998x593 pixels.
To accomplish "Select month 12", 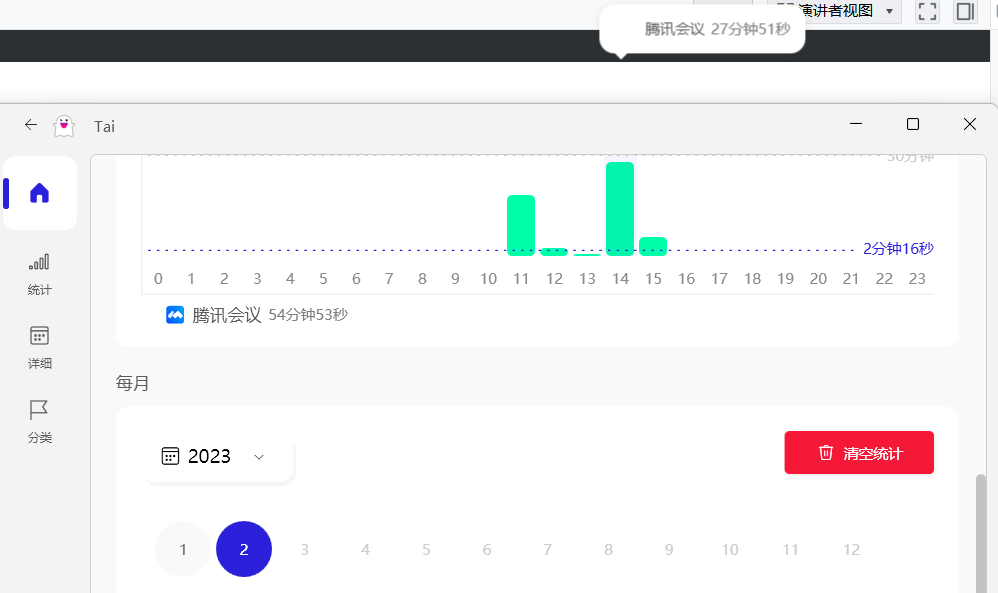I will [852, 549].
